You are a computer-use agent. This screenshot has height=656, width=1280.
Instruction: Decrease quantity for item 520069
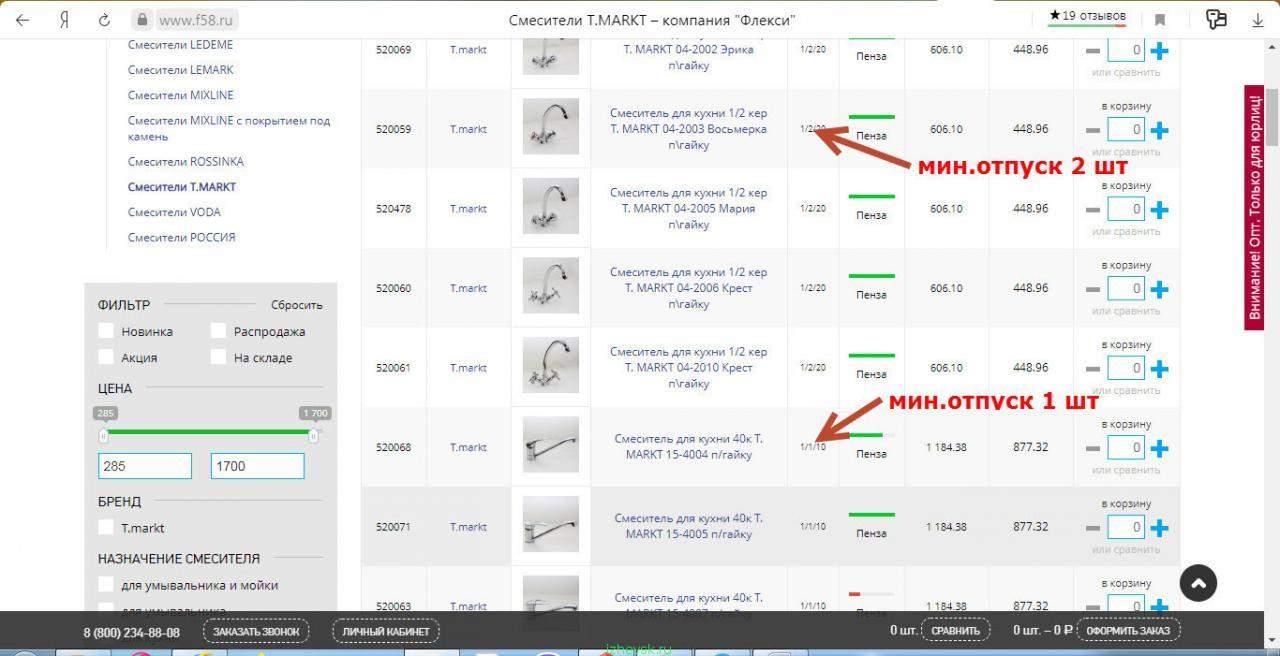(x=1093, y=51)
